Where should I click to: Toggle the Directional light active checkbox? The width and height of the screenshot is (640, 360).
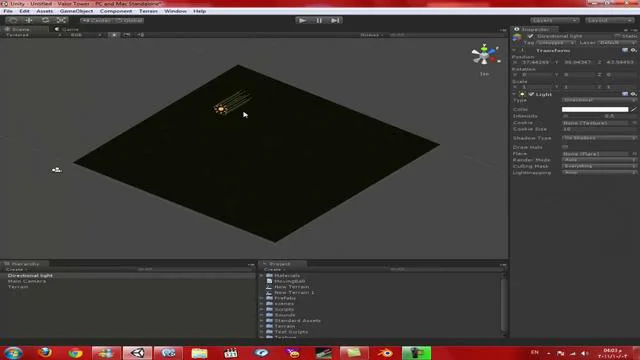[531, 36]
